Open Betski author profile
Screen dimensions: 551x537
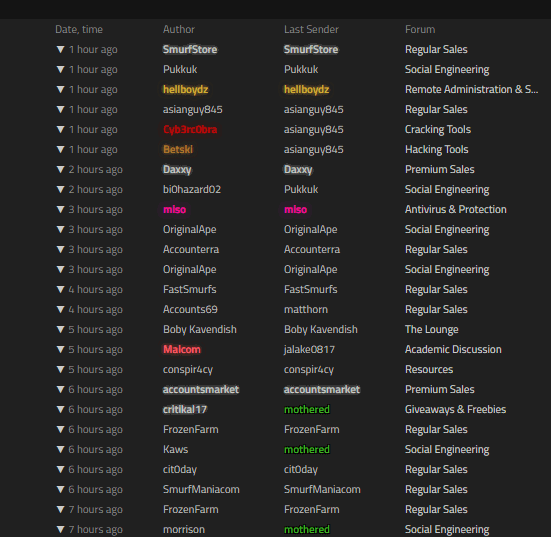pos(178,150)
